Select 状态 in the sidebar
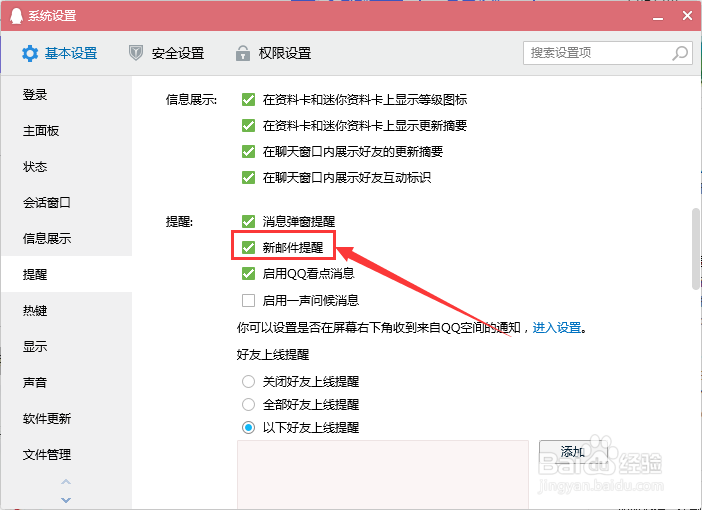This screenshot has width=702, height=510. coord(66,167)
